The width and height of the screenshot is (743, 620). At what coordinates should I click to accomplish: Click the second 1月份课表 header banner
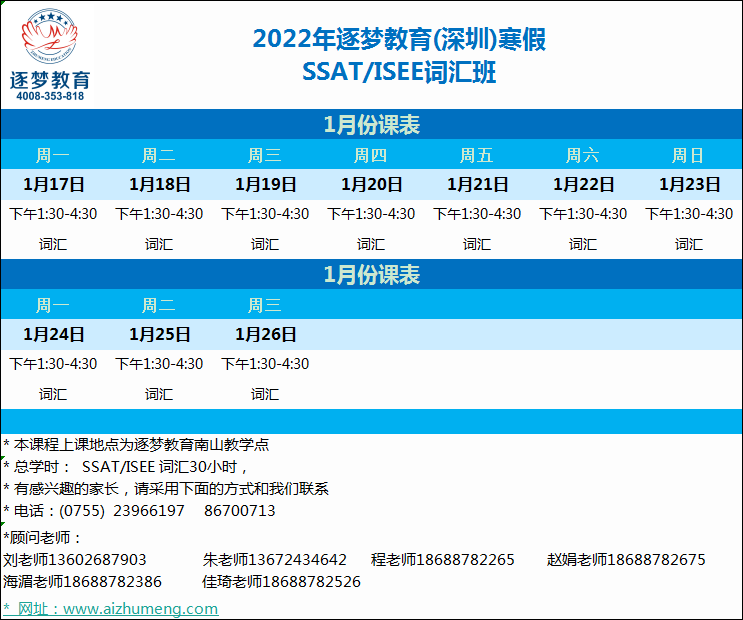click(x=372, y=274)
